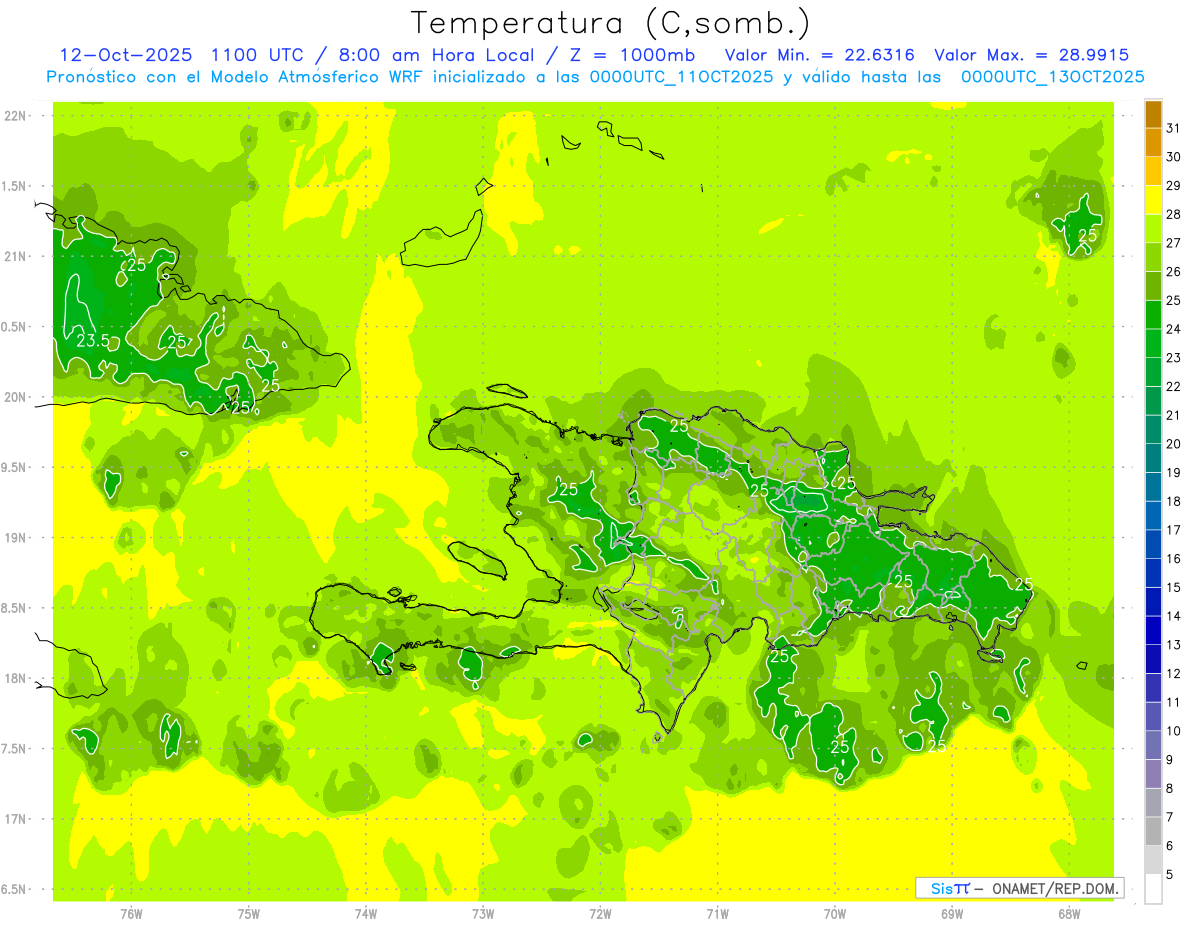Viewport: 1200px width, 927px height.
Task: Pick the dark orange swatch above 31
Action: 1153,114
